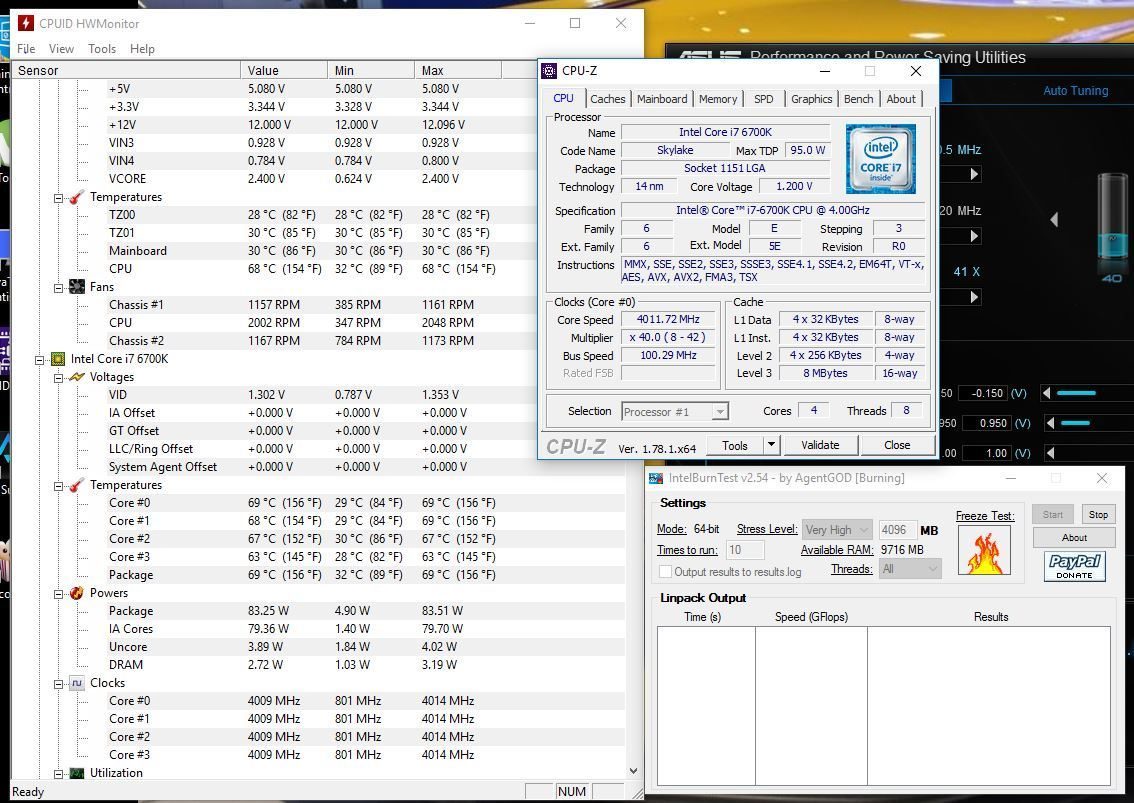Switch to the Graphics tab in CPU-Z
The width and height of the screenshot is (1134, 803).
811,99
